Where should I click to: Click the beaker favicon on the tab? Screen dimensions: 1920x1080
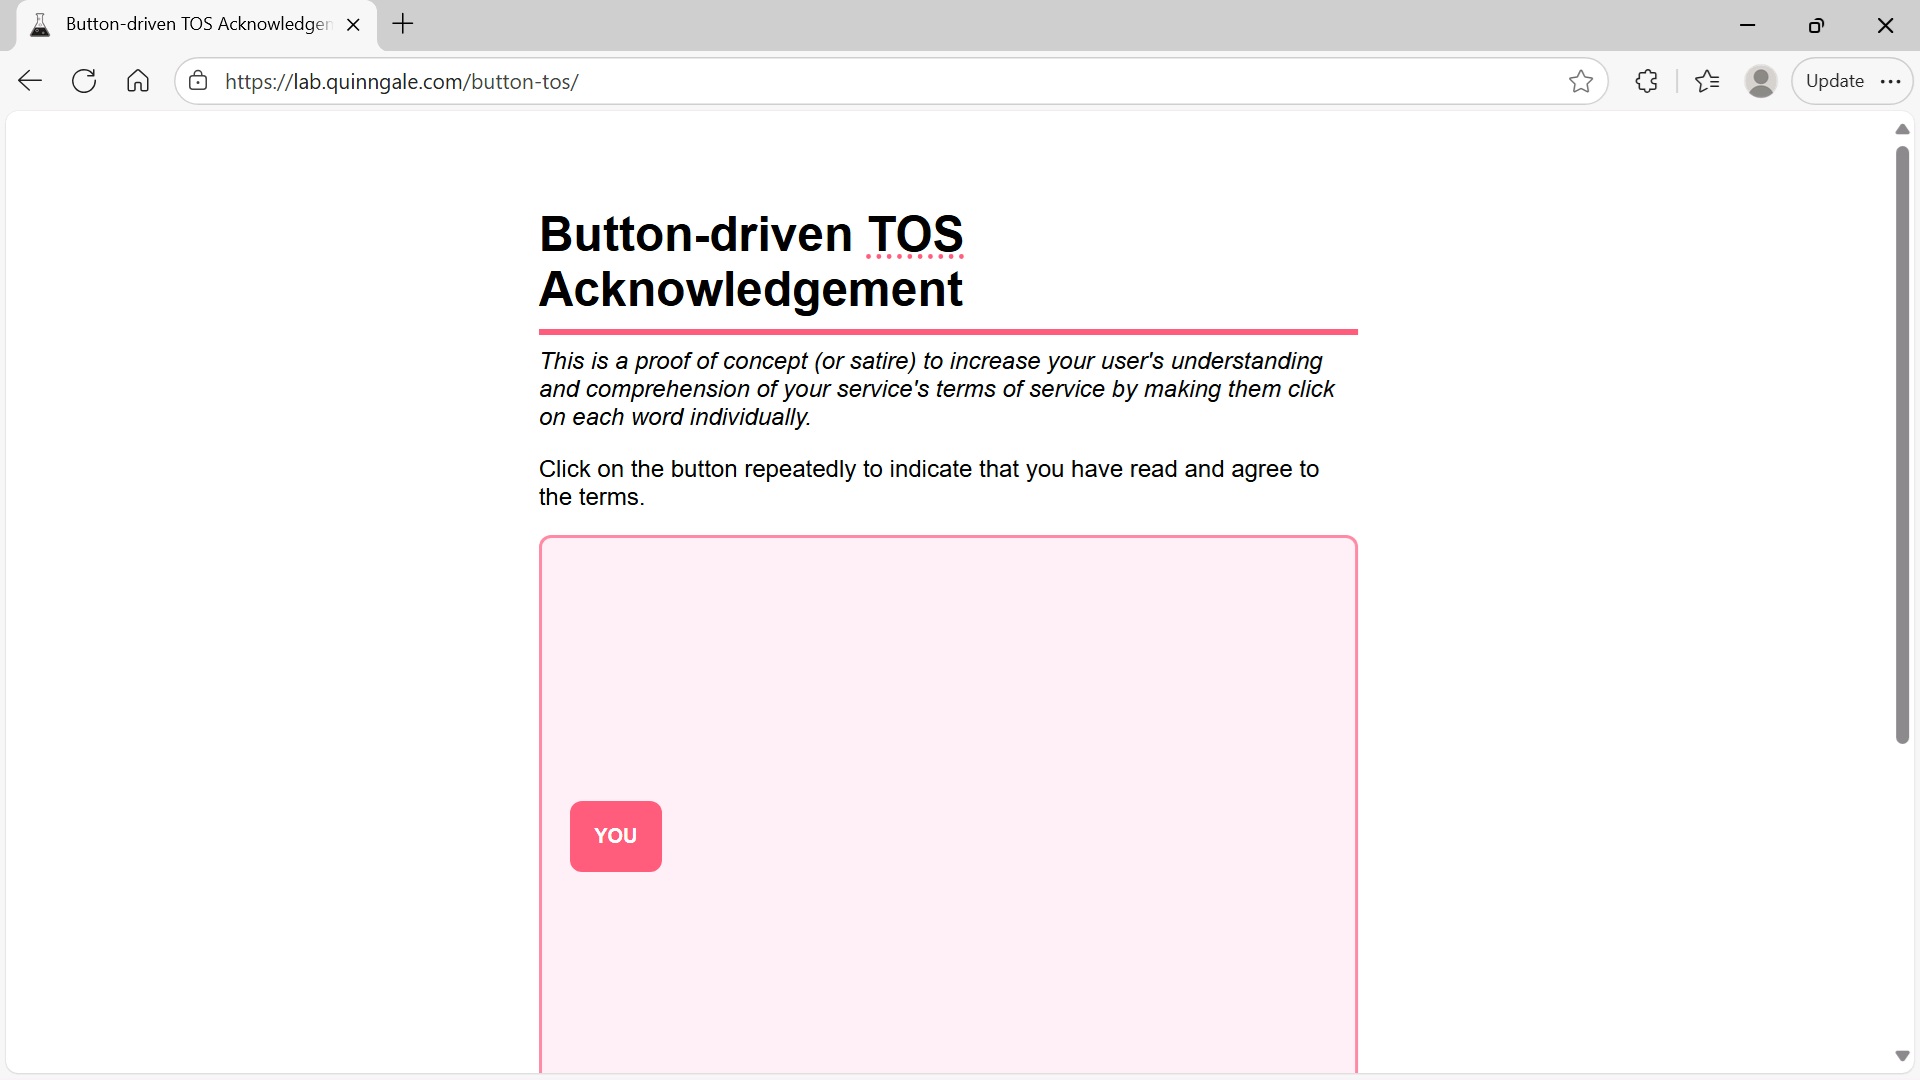(x=40, y=24)
